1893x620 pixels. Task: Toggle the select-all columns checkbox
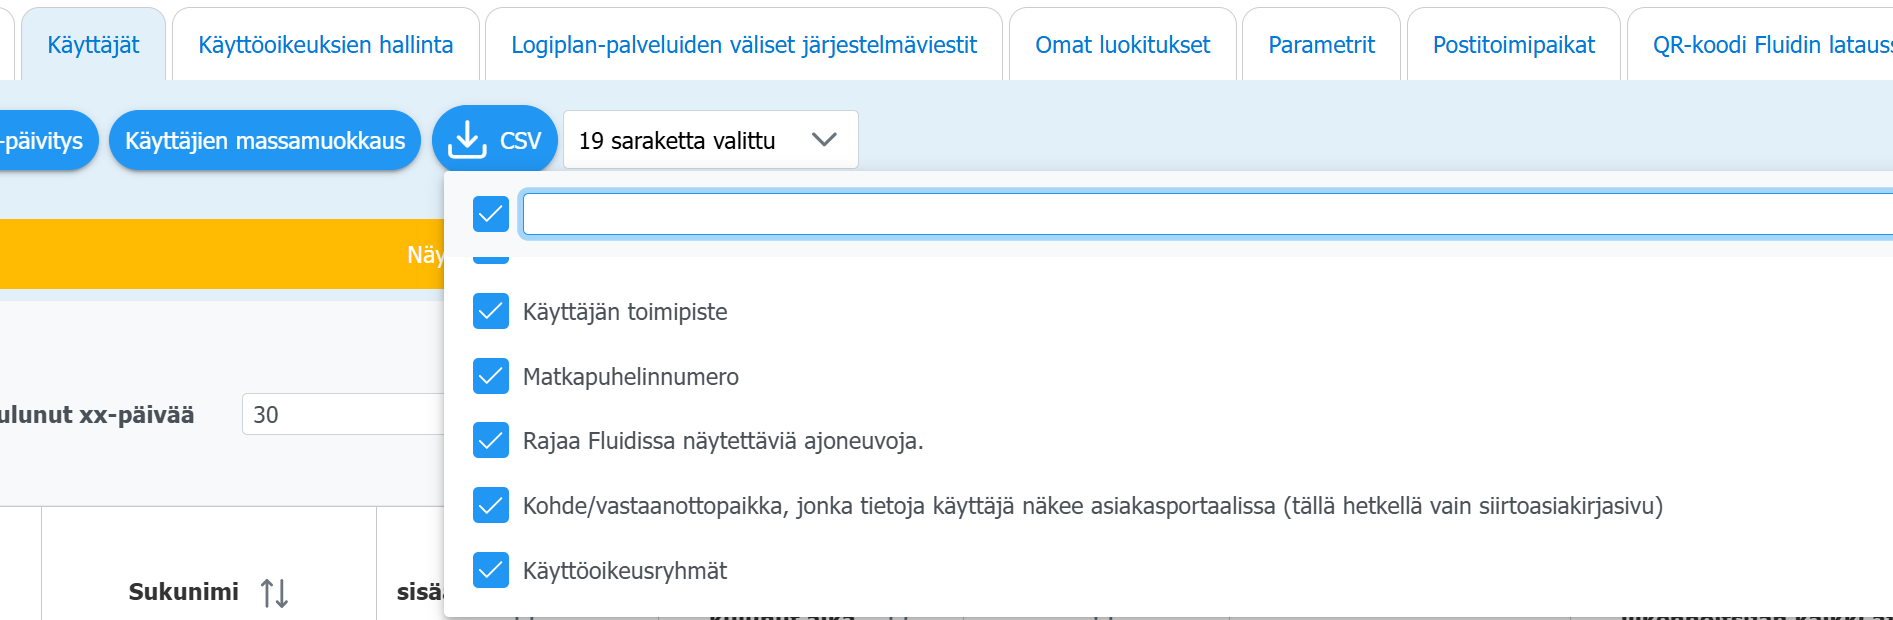pos(491,214)
